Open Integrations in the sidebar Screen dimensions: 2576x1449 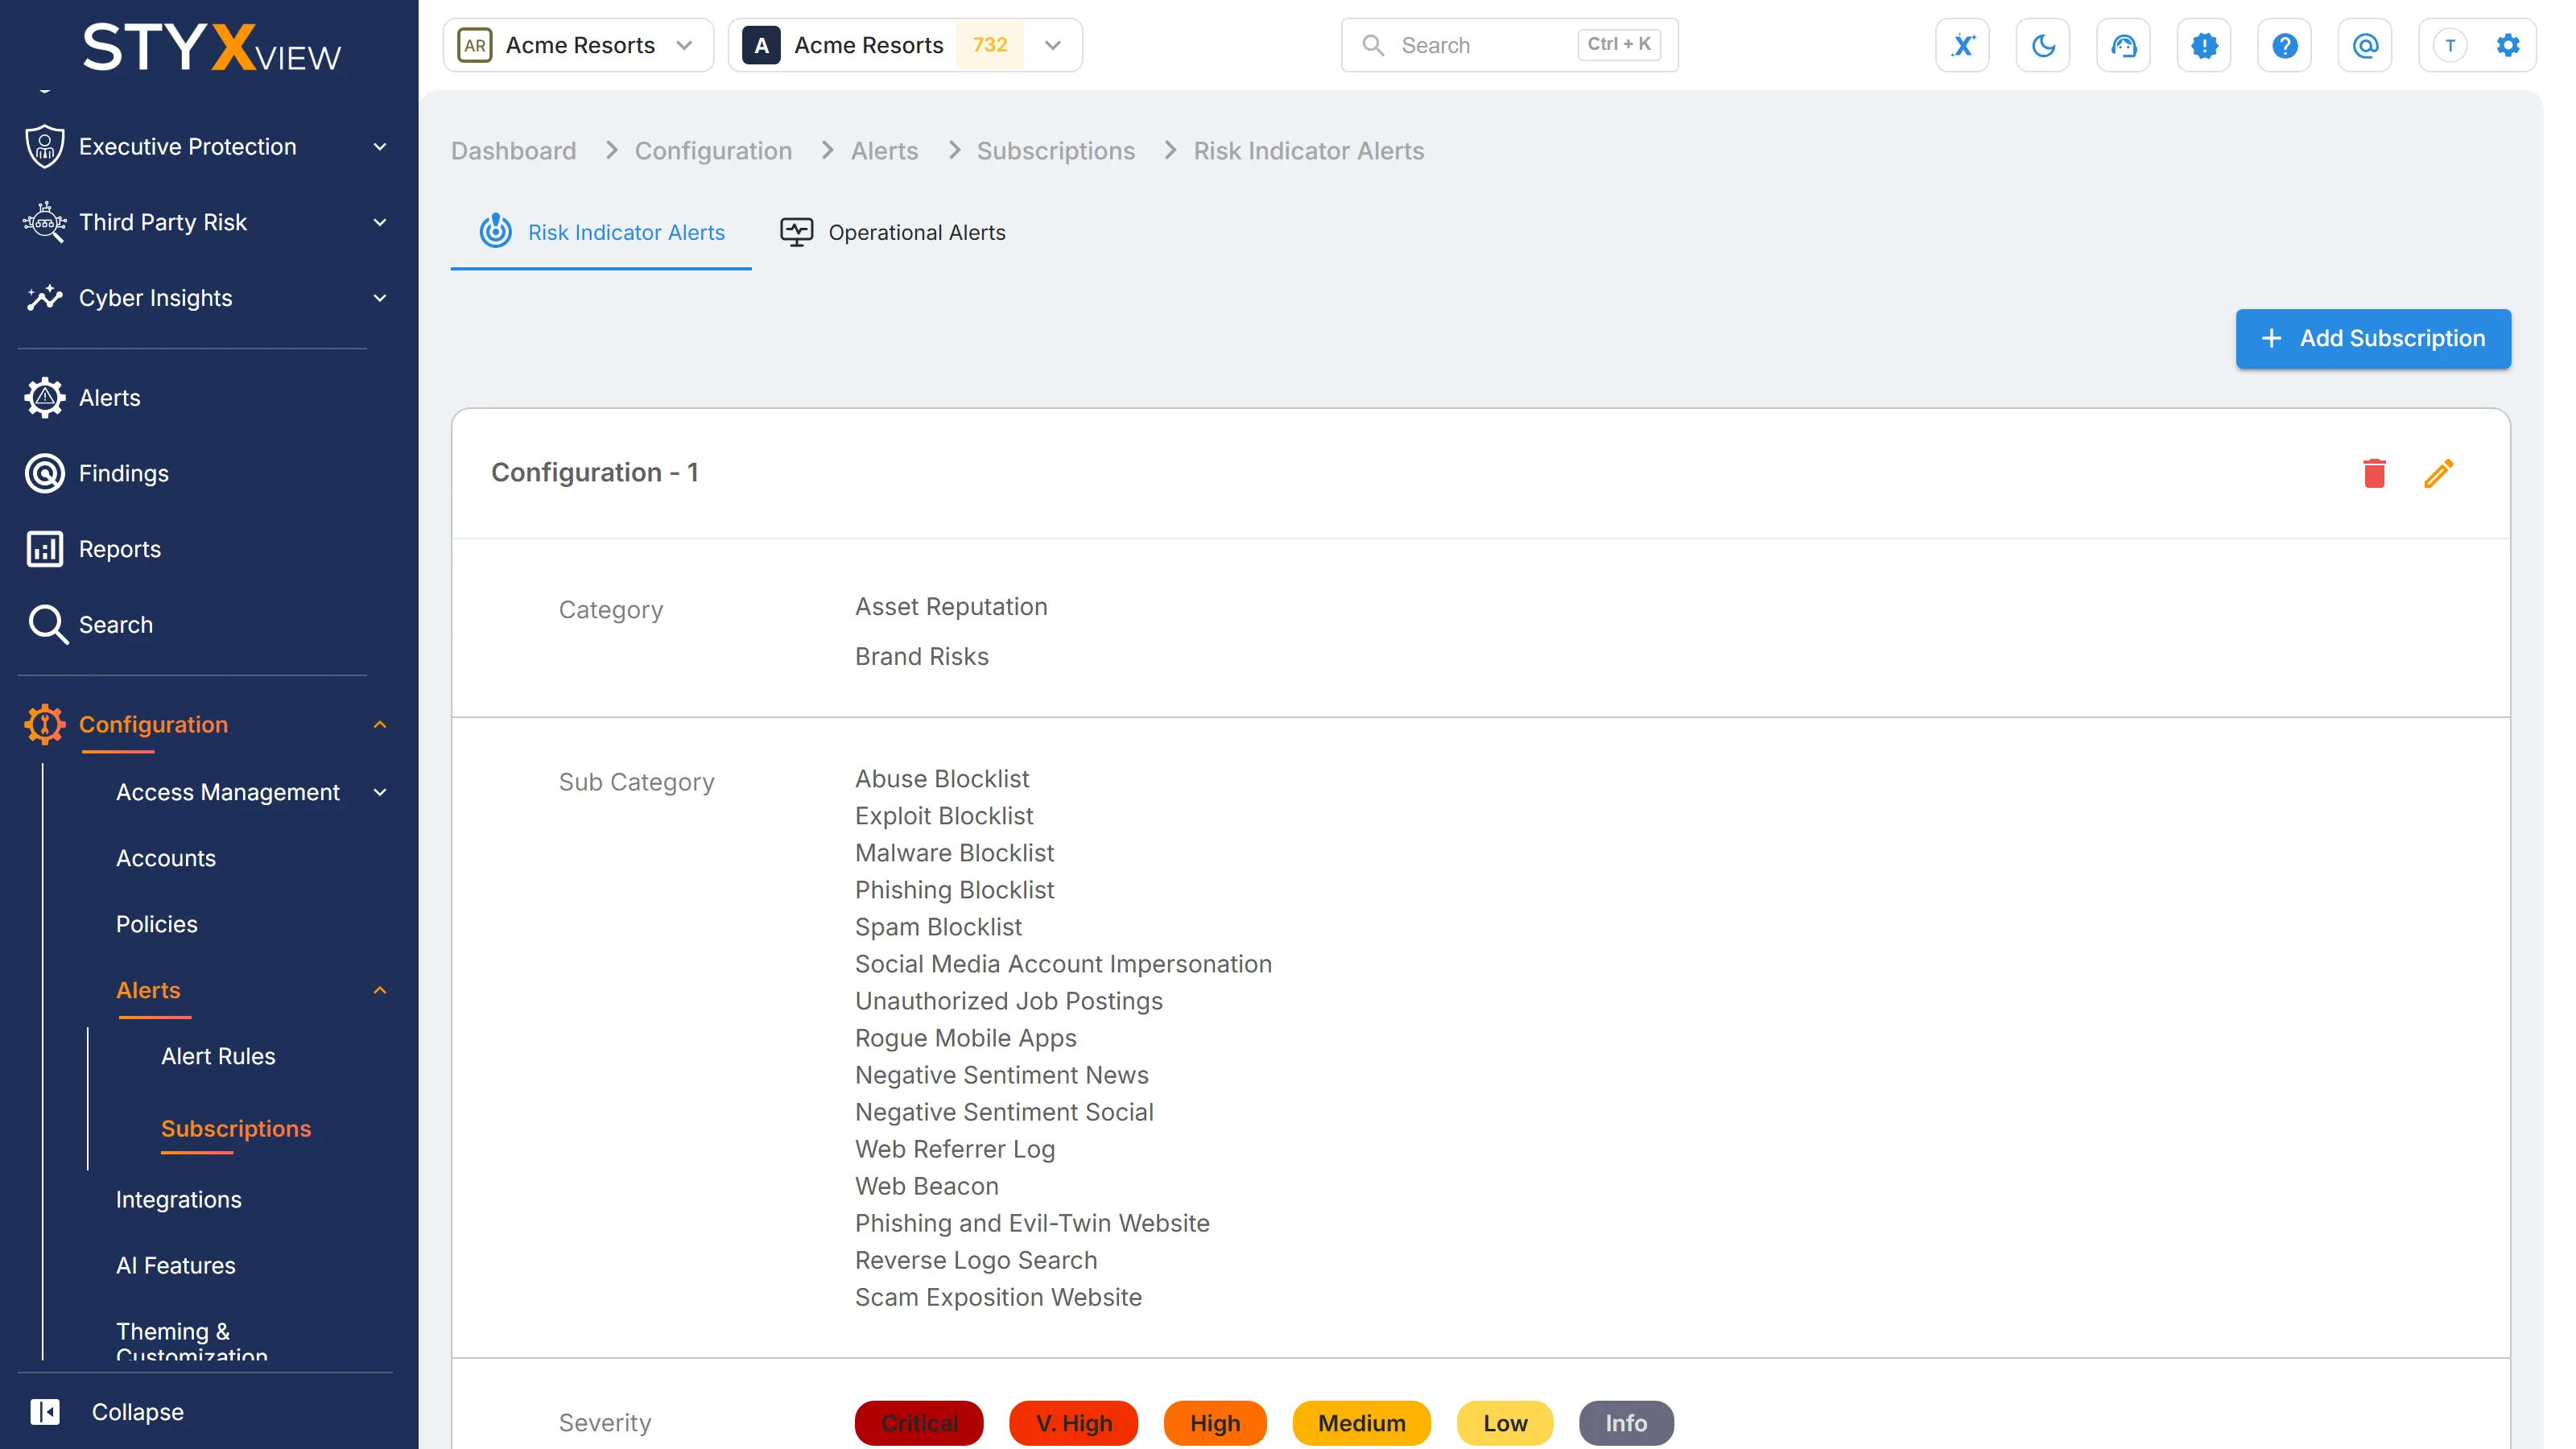point(179,1199)
